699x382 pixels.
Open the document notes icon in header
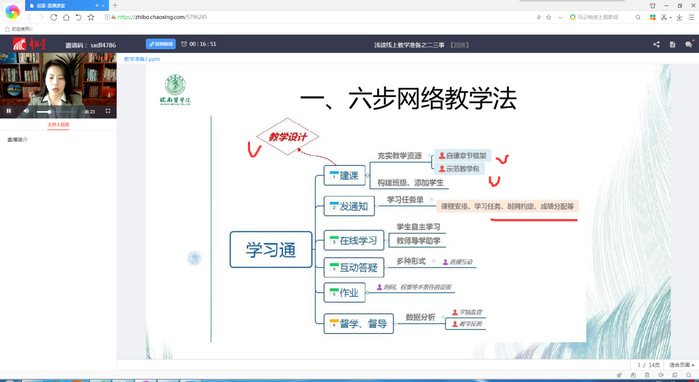[x=673, y=45]
